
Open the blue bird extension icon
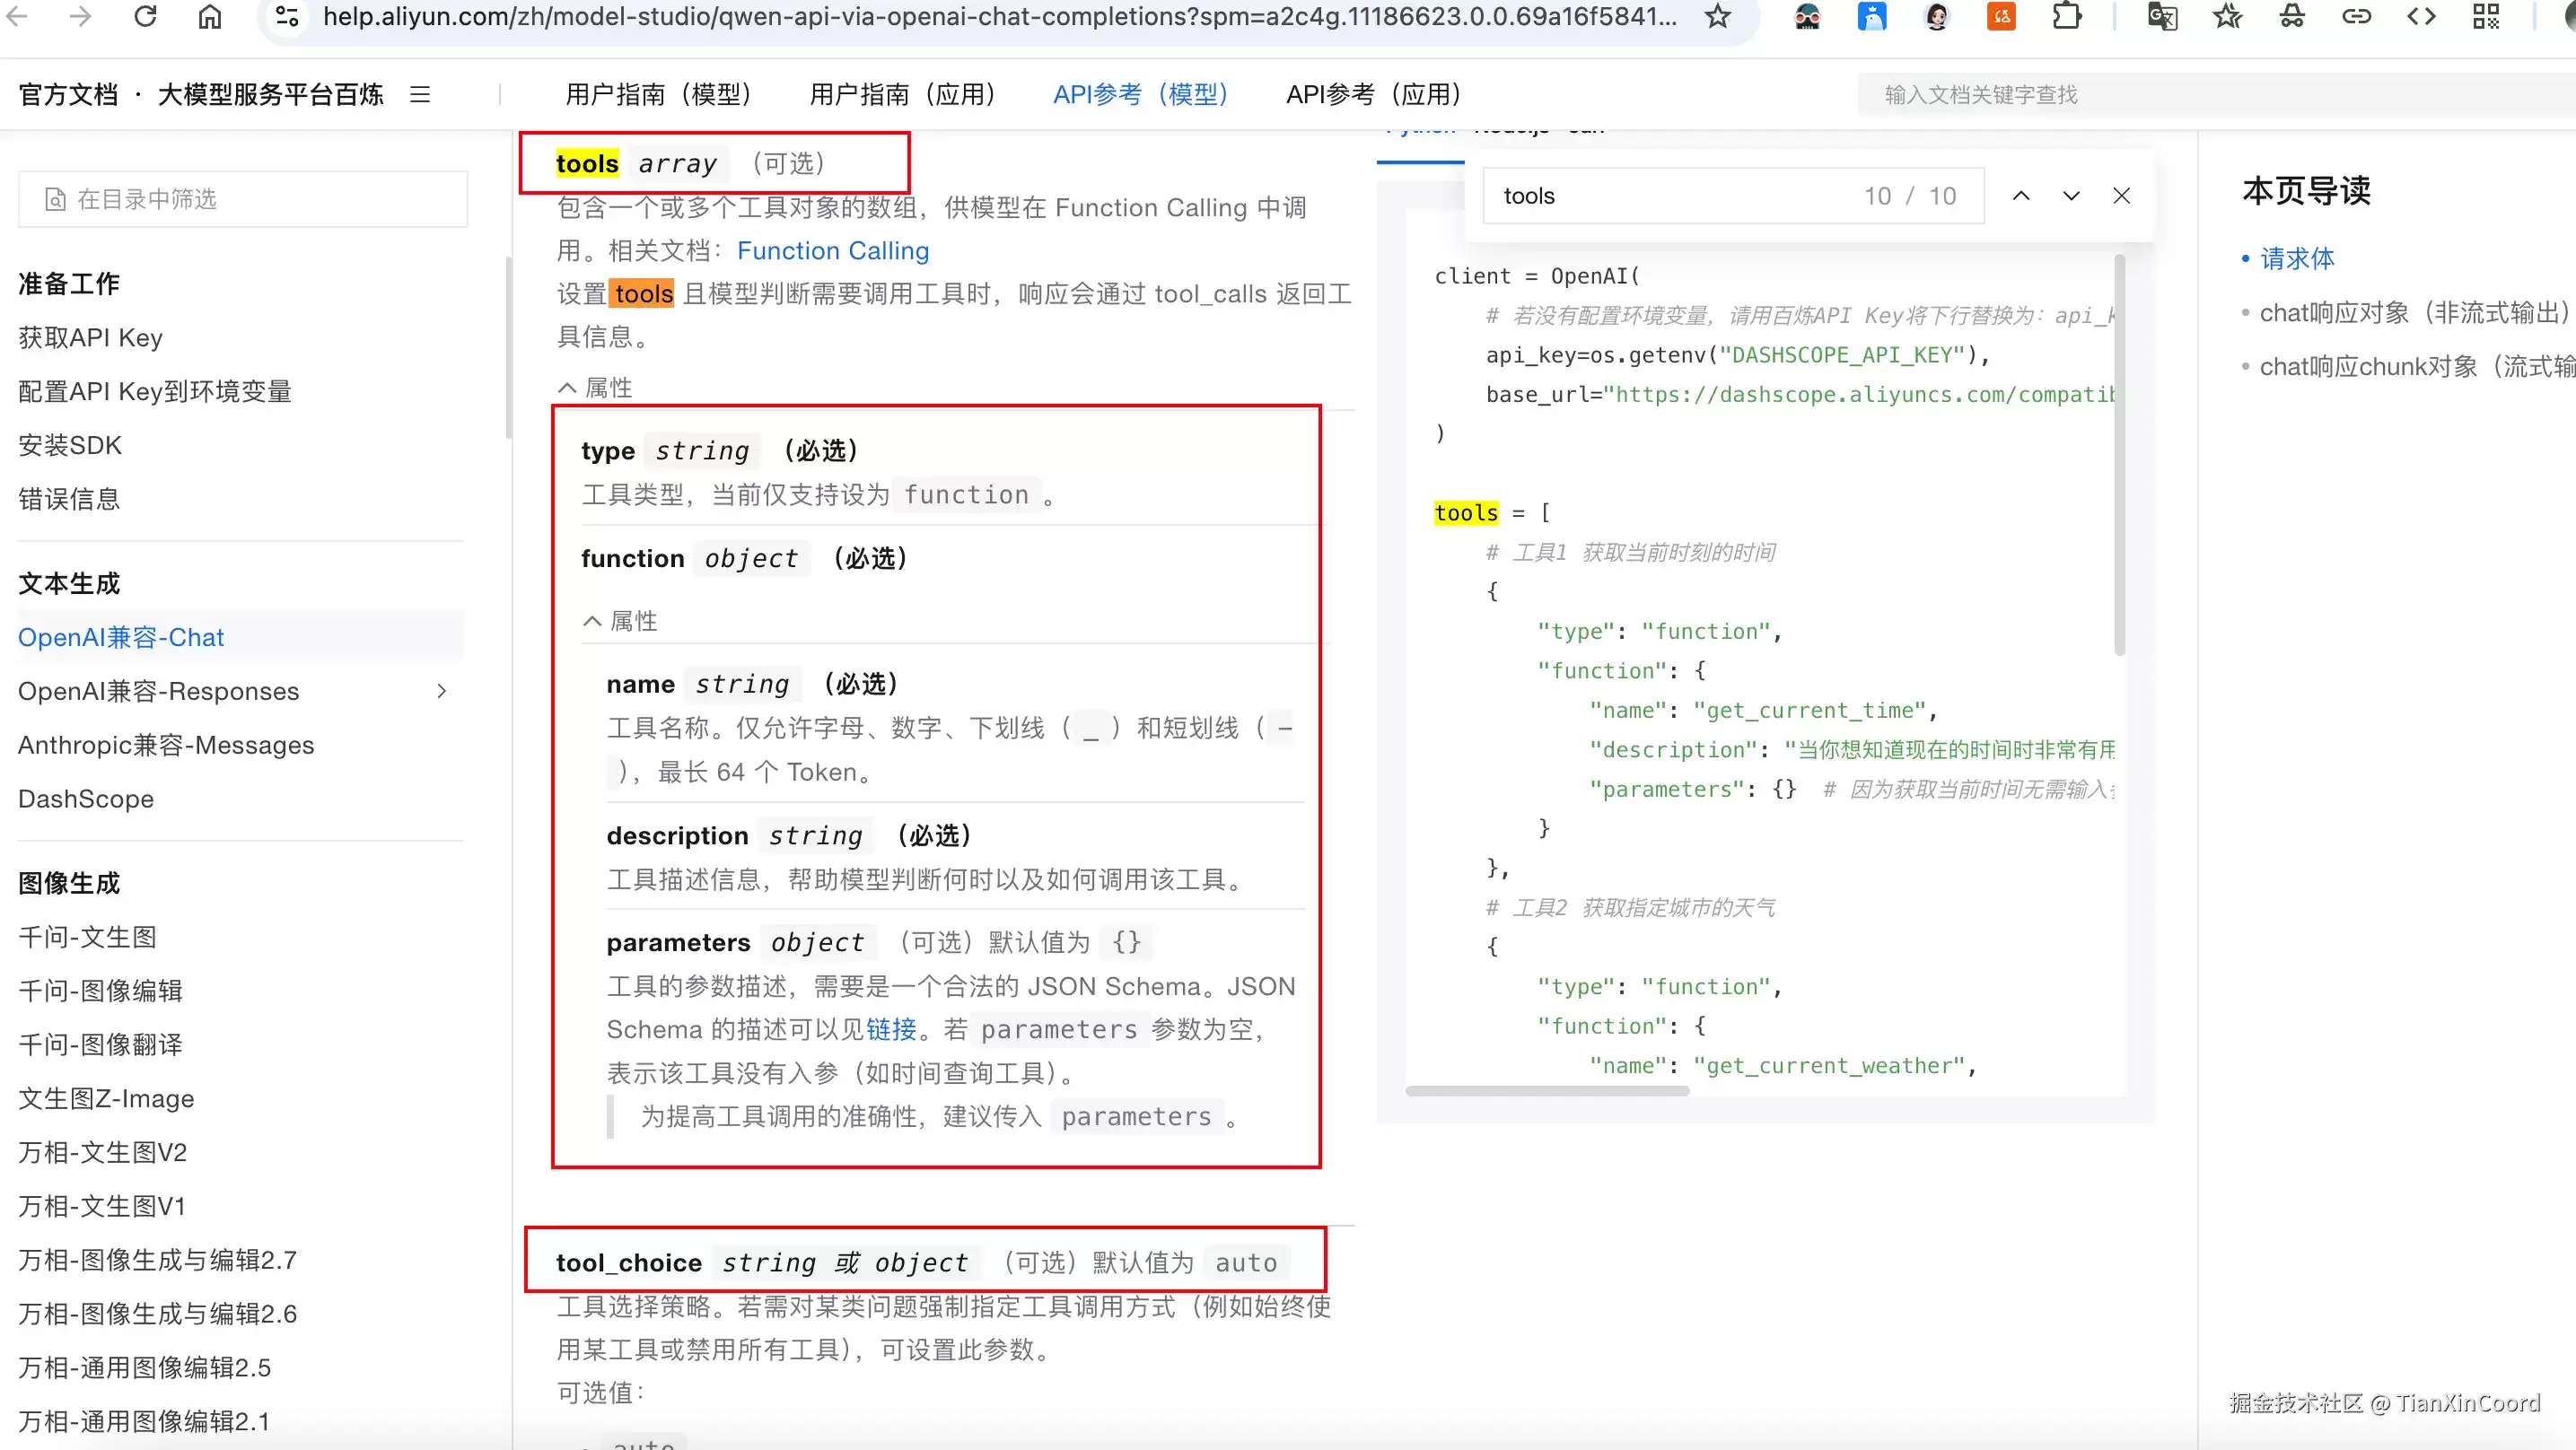pos(1872,16)
